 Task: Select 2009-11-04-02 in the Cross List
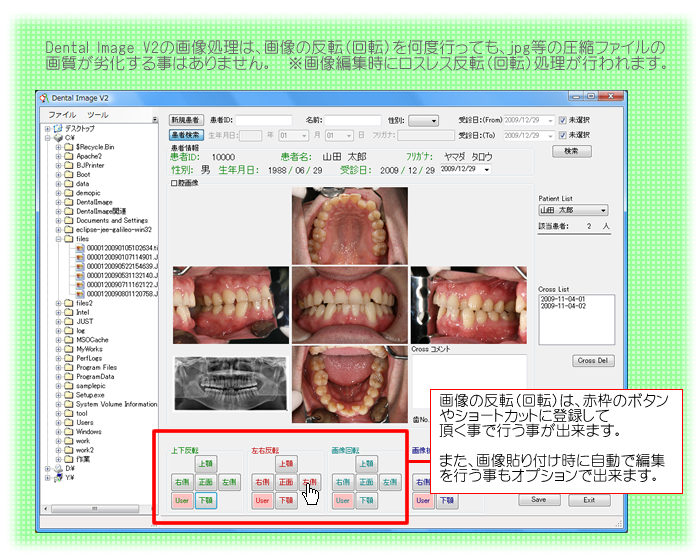point(562,306)
